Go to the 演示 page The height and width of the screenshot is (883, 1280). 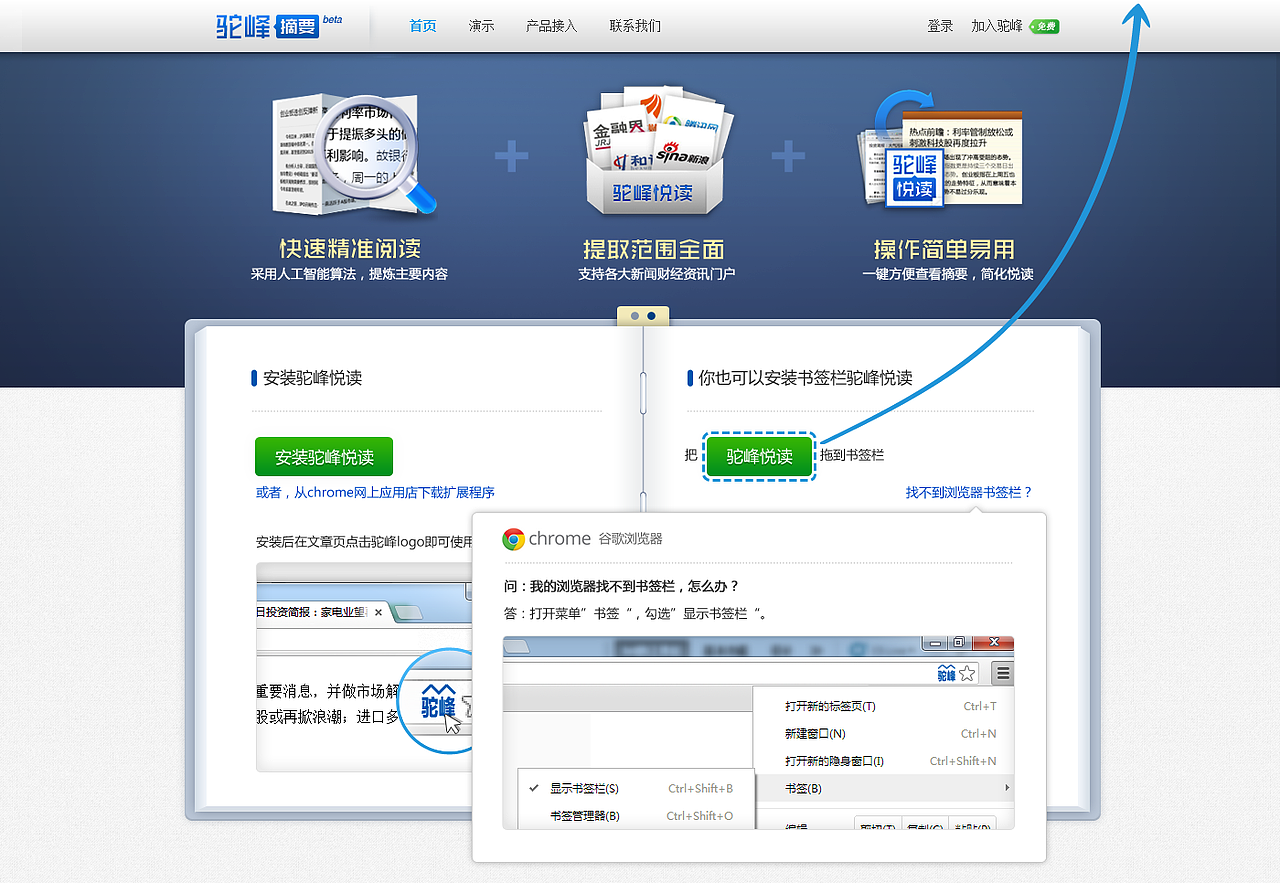tap(482, 26)
